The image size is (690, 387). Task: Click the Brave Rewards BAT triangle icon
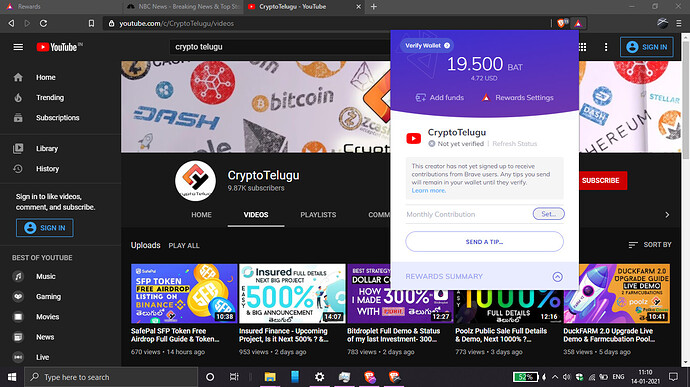[578, 23]
